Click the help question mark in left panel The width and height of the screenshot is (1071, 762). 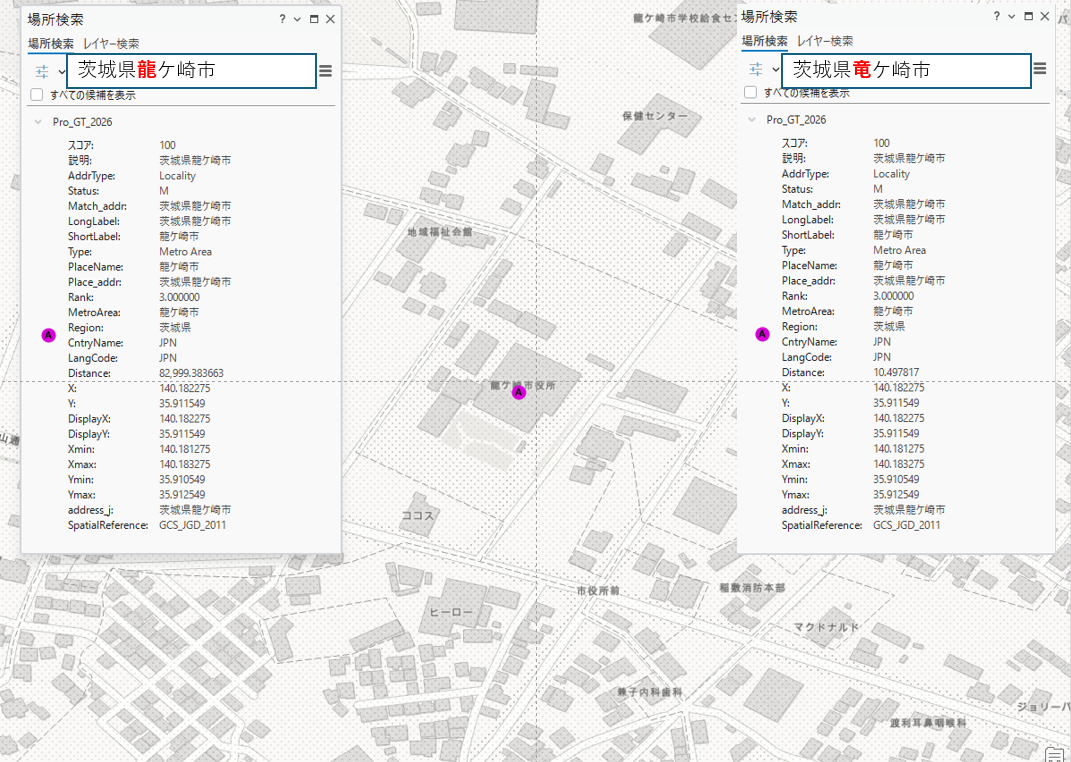282,19
